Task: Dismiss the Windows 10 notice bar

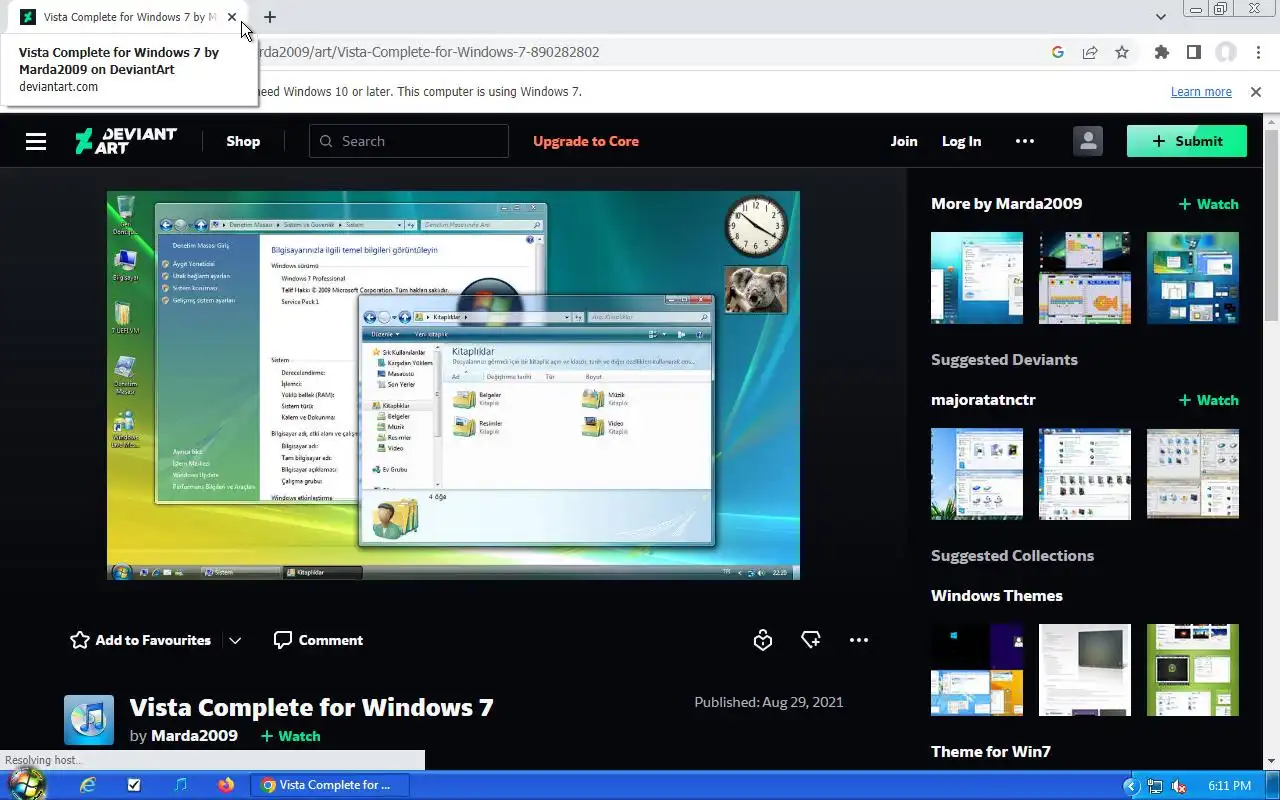Action: 1256,92
